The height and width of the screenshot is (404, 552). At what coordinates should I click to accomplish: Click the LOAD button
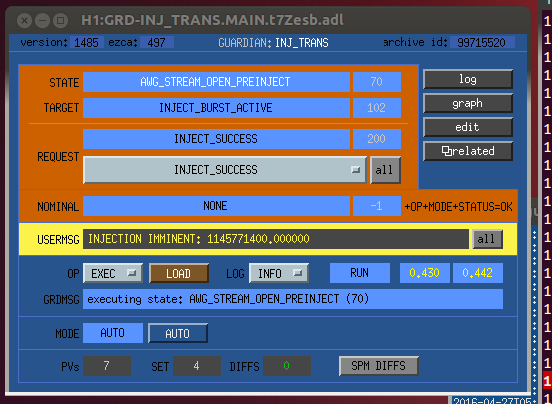[179, 273]
